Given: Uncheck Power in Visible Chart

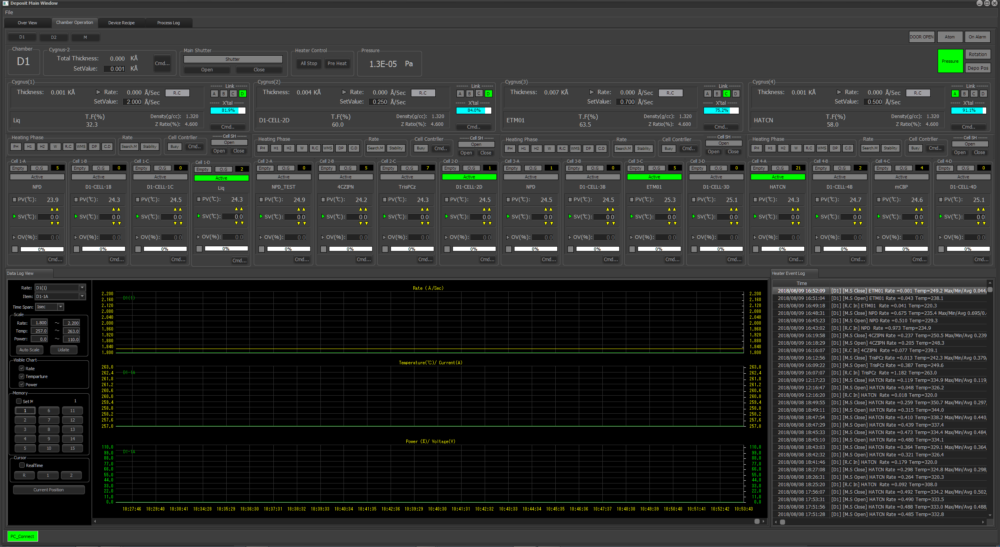Looking at the screenshot, I should 22,384.
